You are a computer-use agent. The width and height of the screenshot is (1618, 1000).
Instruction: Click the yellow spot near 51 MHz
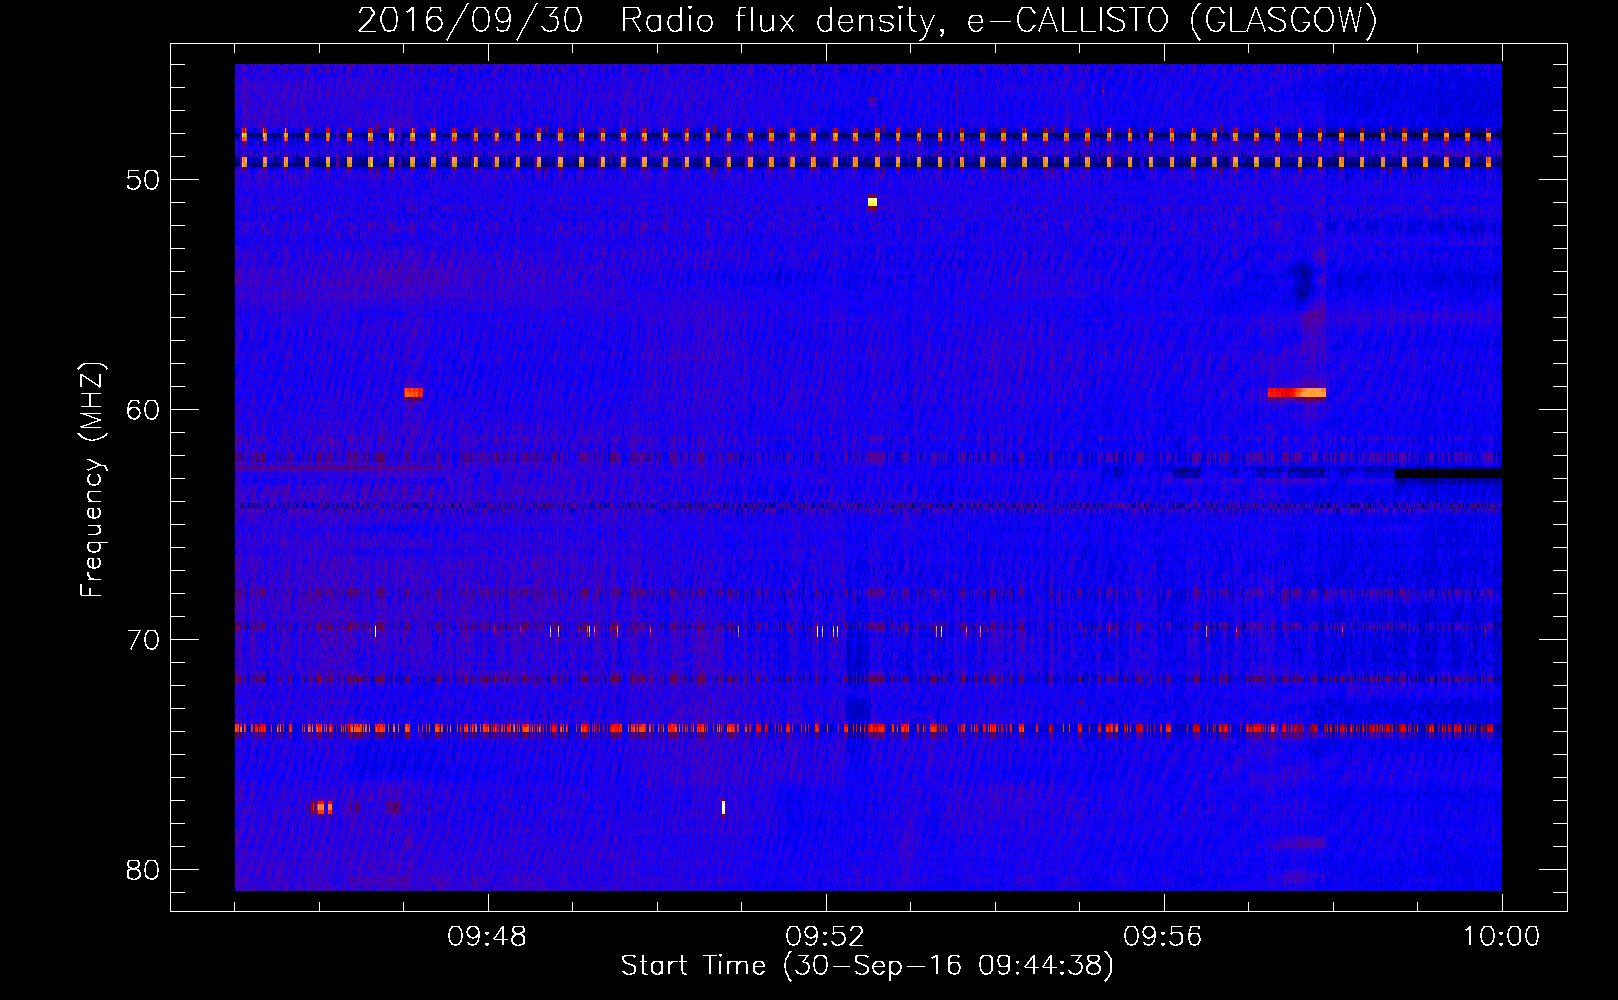[x=872, y=202]
